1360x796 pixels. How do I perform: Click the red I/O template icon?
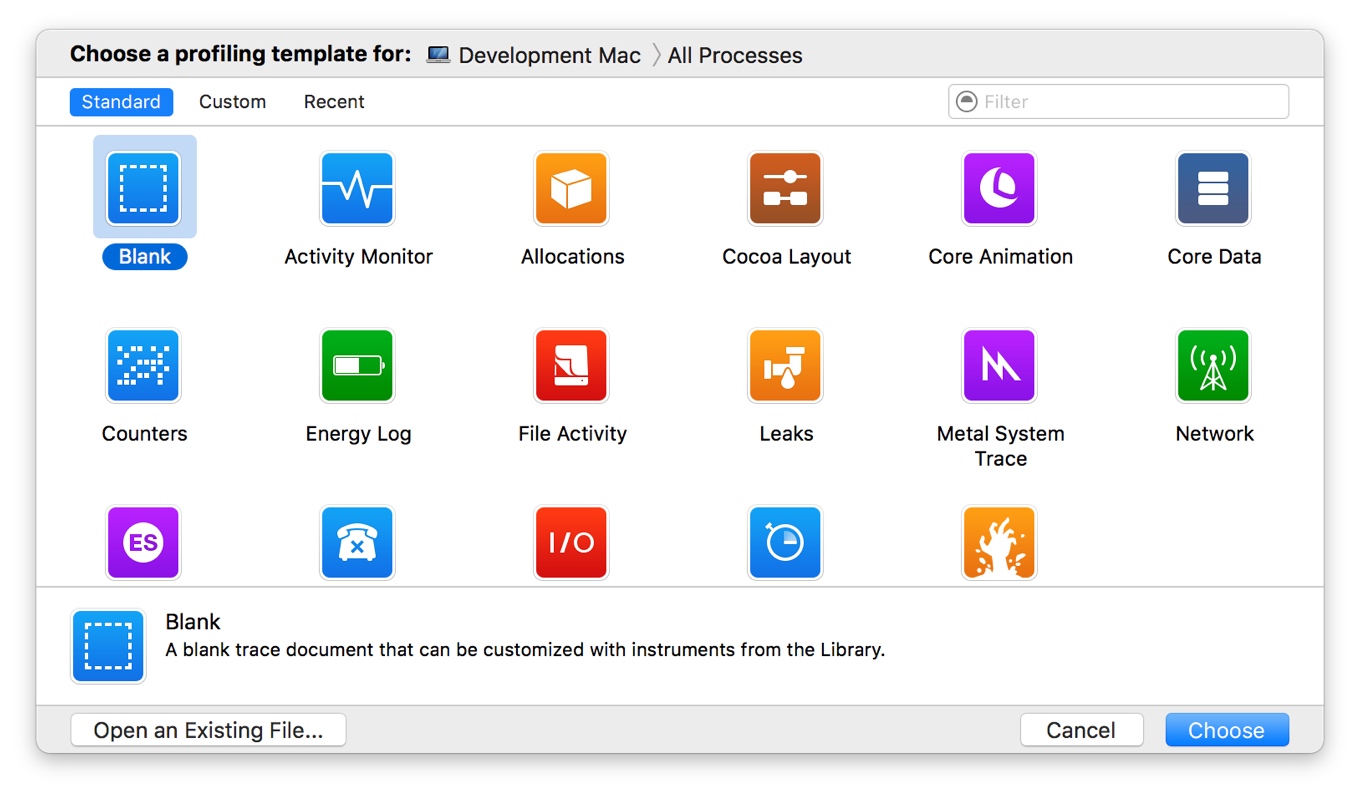571,543
